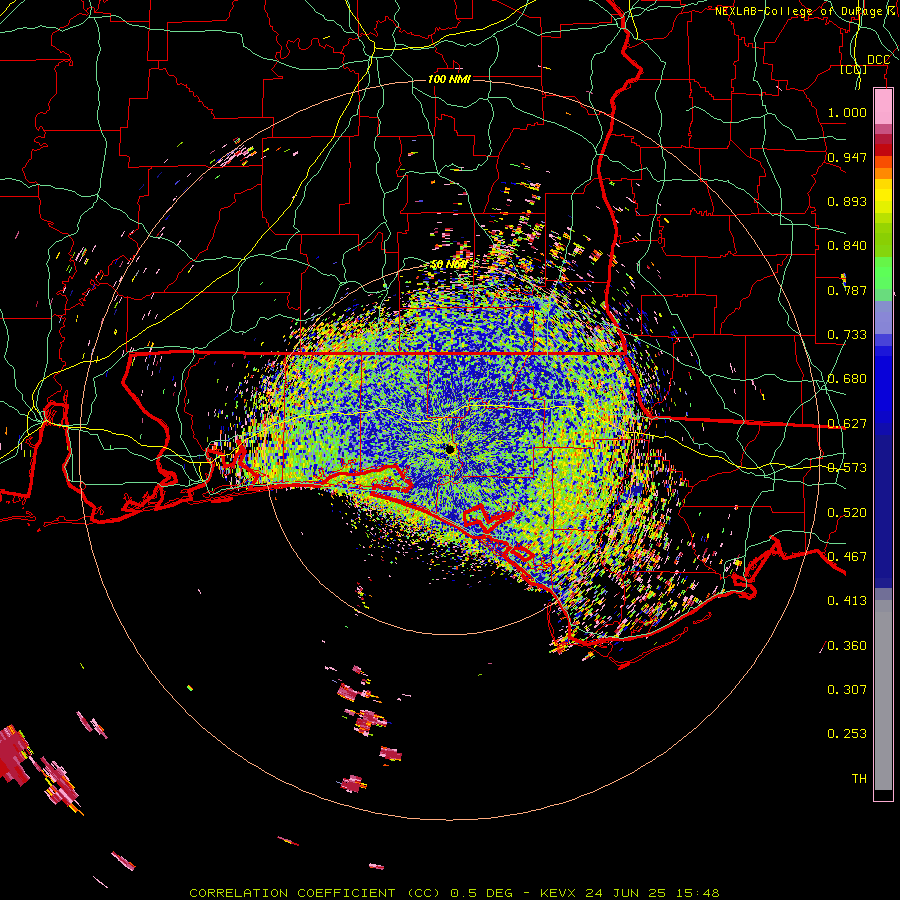
Task: Click the 0.573 legend value
Action: pyautogui.click(x=847, y=468)
